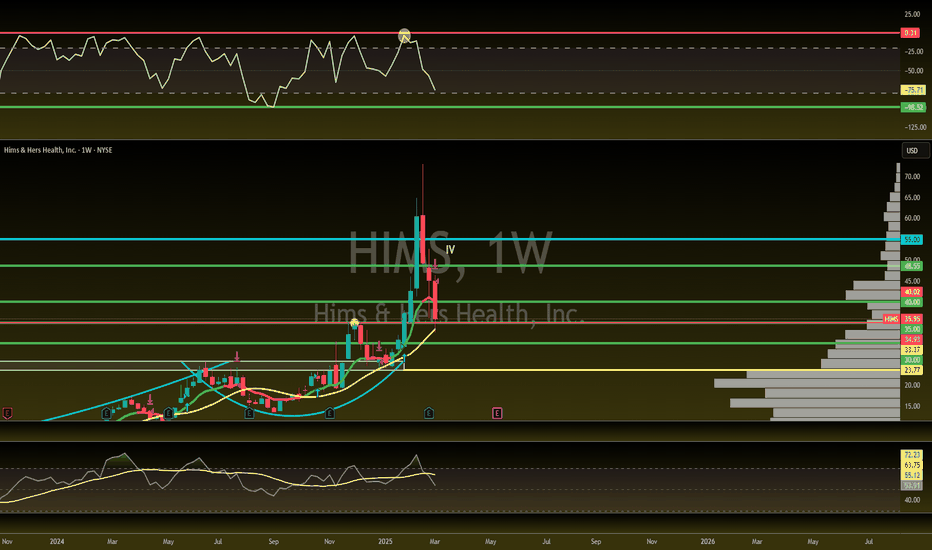Click the 55.12 label in the bottom indicator pane
The width and height of the screenshot is (932, 550).
912,475
